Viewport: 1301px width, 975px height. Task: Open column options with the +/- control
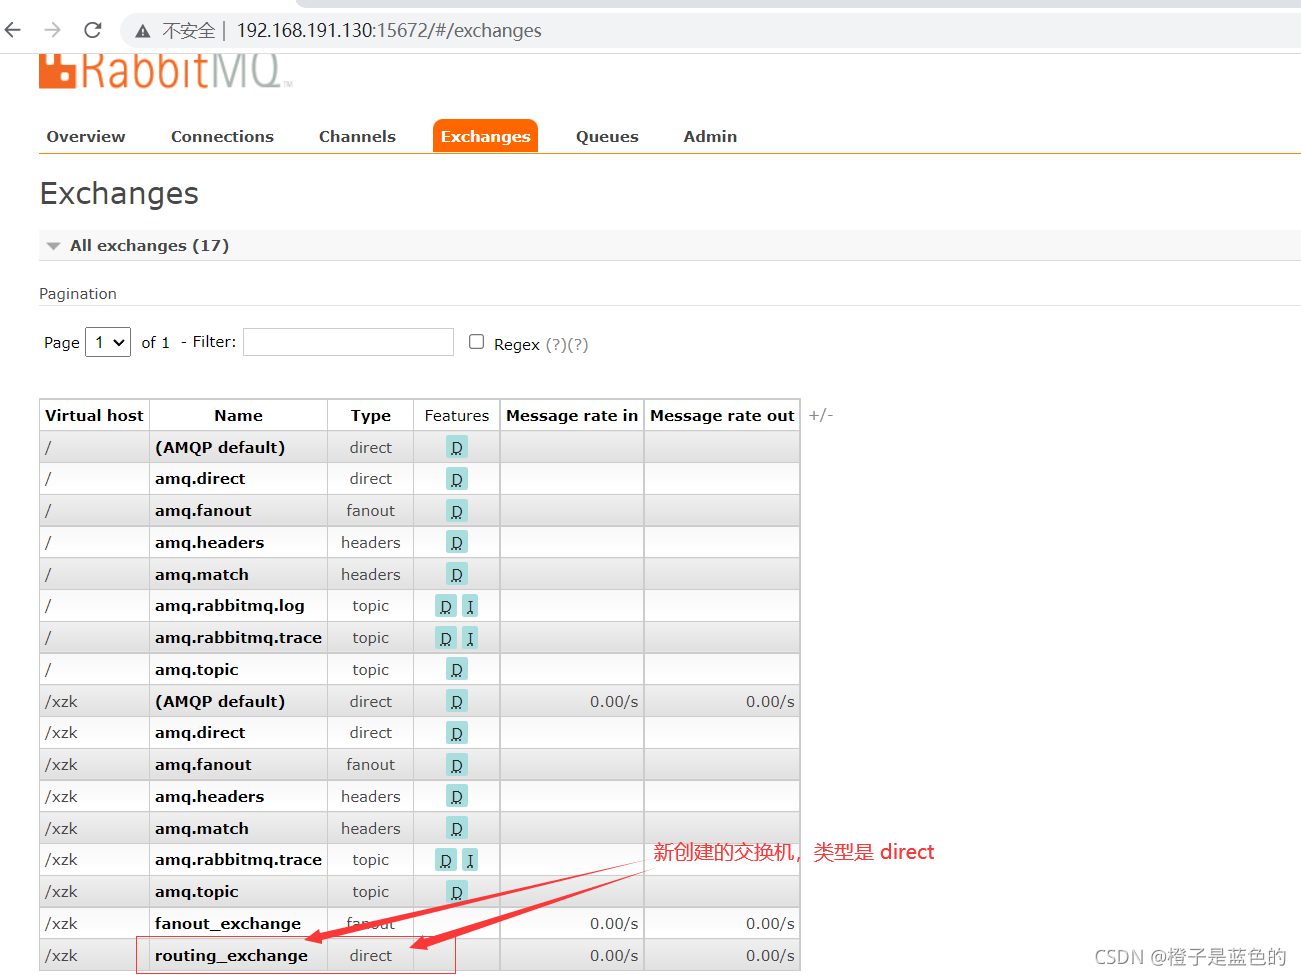coord(821,415)
